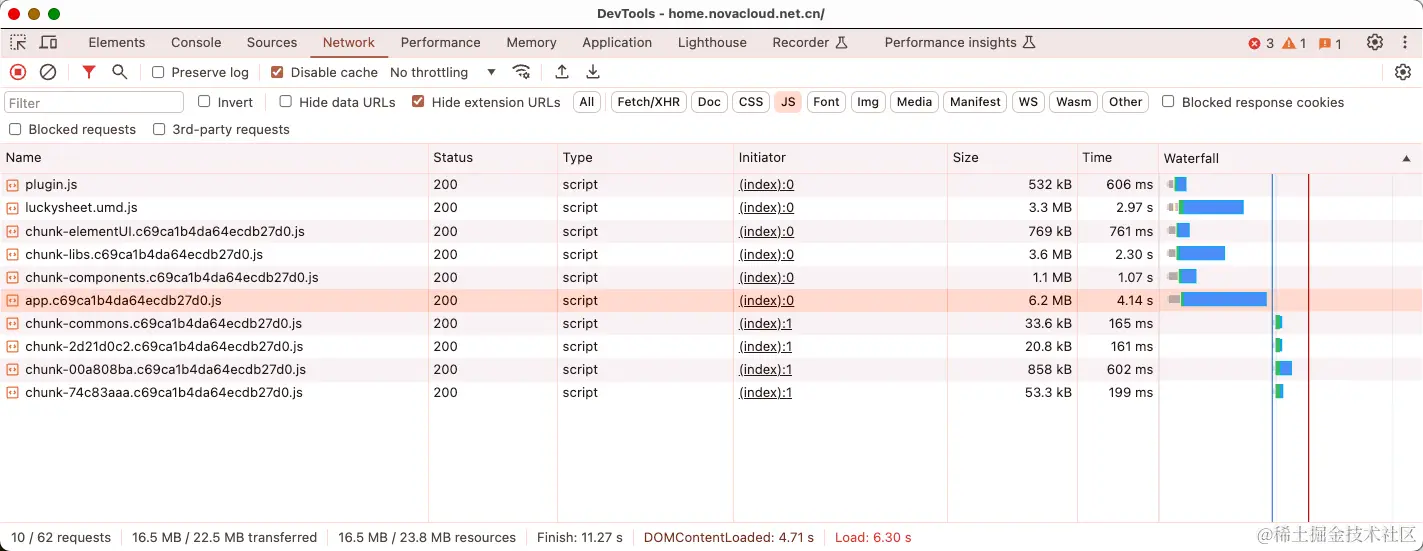Toggle the device toolbar icon
The height and width of the screenshot is (551, 1423).
[48, 42]
